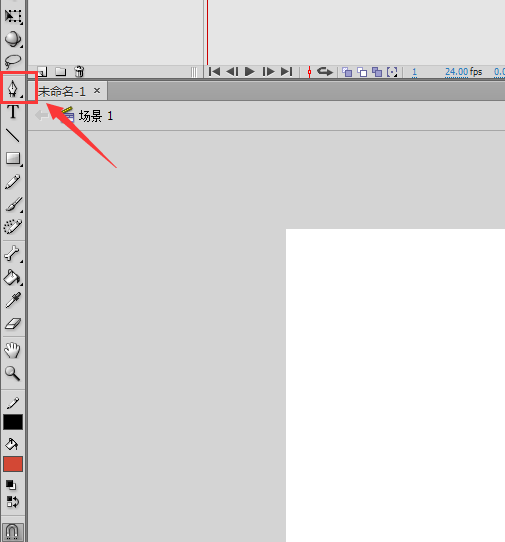This screenshot has height=542, width=505.
Task: Open the red fill color swatch
Action: click(x=13, y=464)
